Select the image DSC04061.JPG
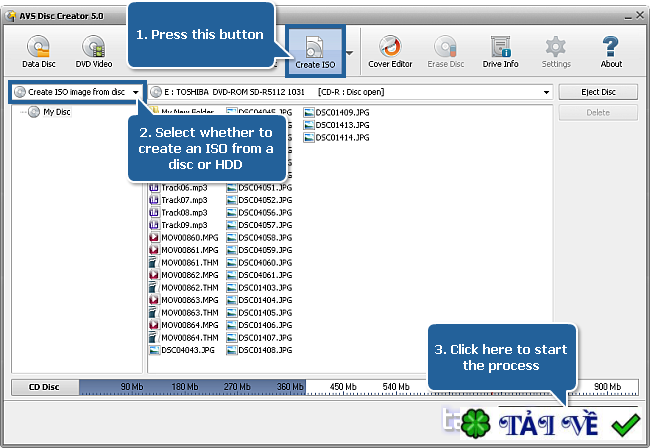650x448 pixels. click(260, 275)
